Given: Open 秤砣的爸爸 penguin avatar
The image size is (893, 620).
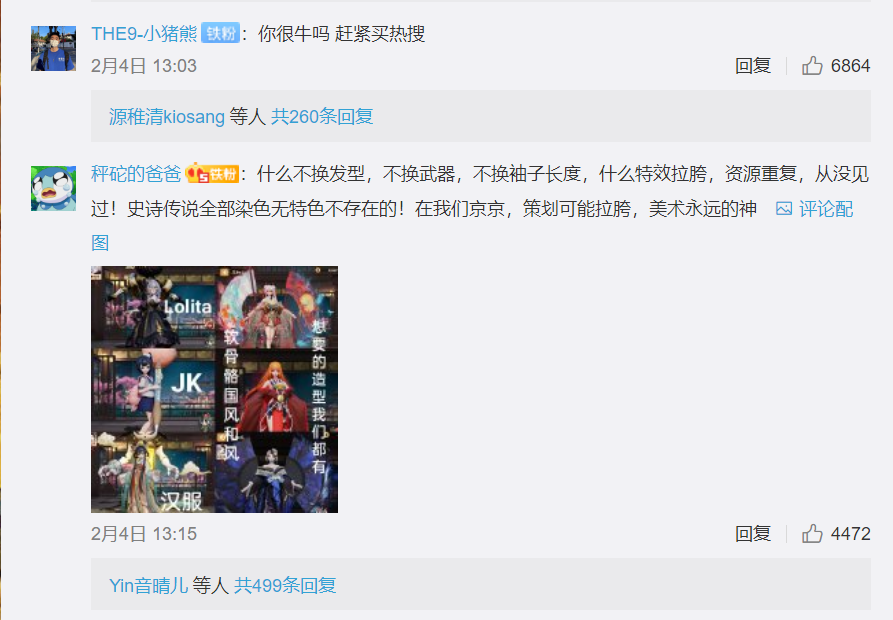Looking at the screenshot, I should pos(54,188).
